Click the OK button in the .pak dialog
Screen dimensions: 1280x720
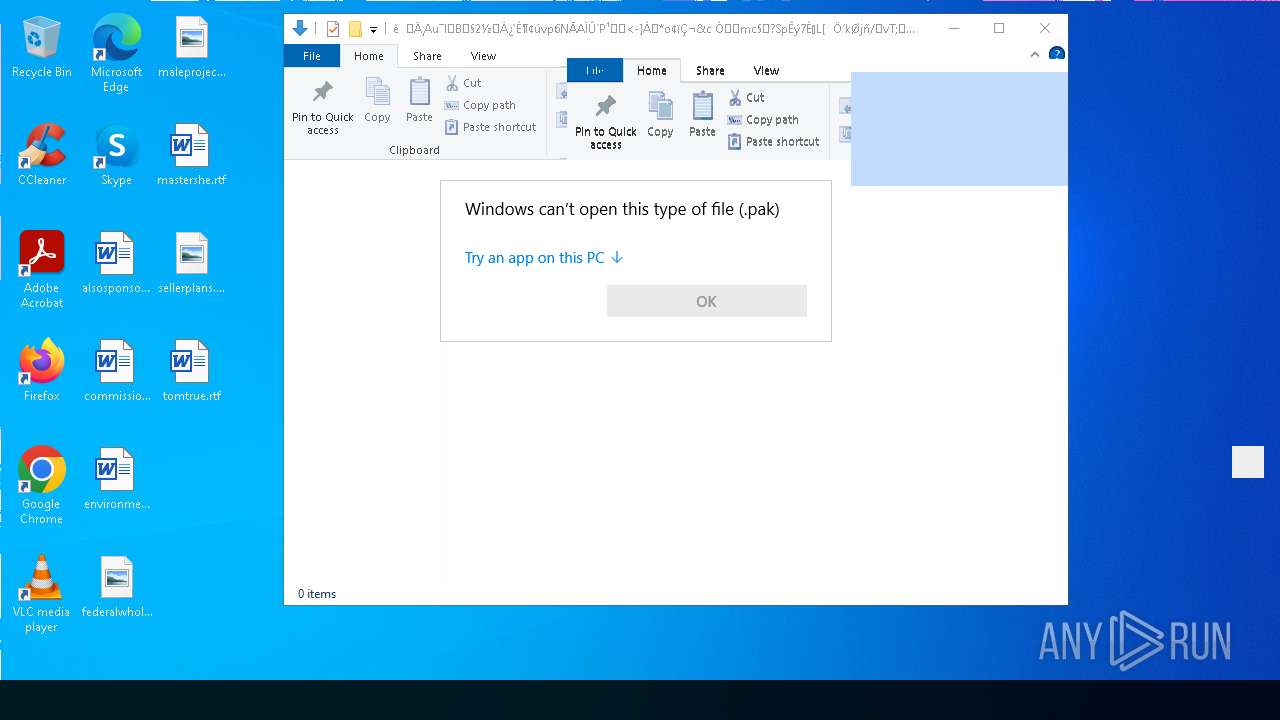pos(706,301)
